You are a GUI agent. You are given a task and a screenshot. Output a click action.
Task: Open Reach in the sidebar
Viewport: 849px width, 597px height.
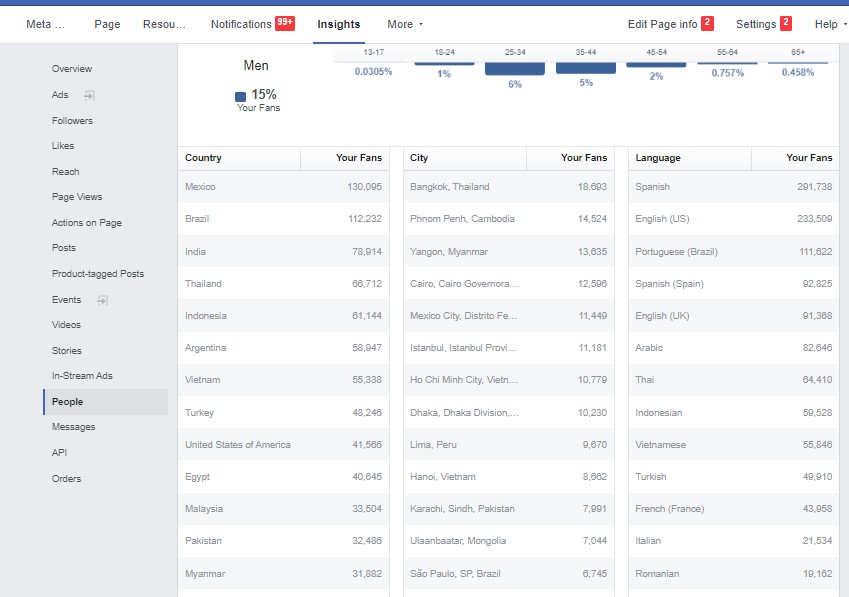click(66, 172)
